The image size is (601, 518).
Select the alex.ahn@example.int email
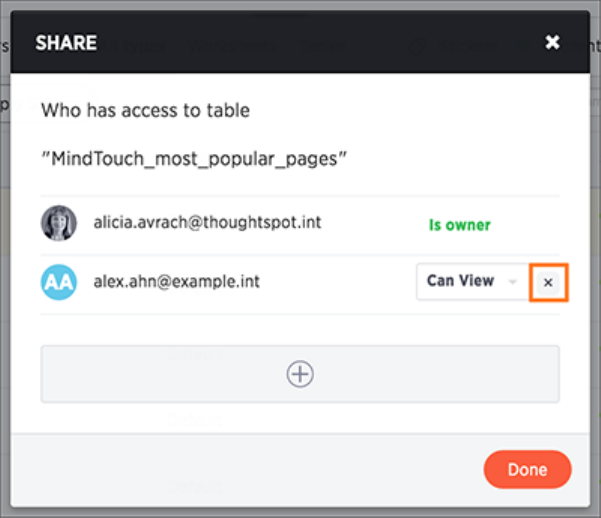177,281
